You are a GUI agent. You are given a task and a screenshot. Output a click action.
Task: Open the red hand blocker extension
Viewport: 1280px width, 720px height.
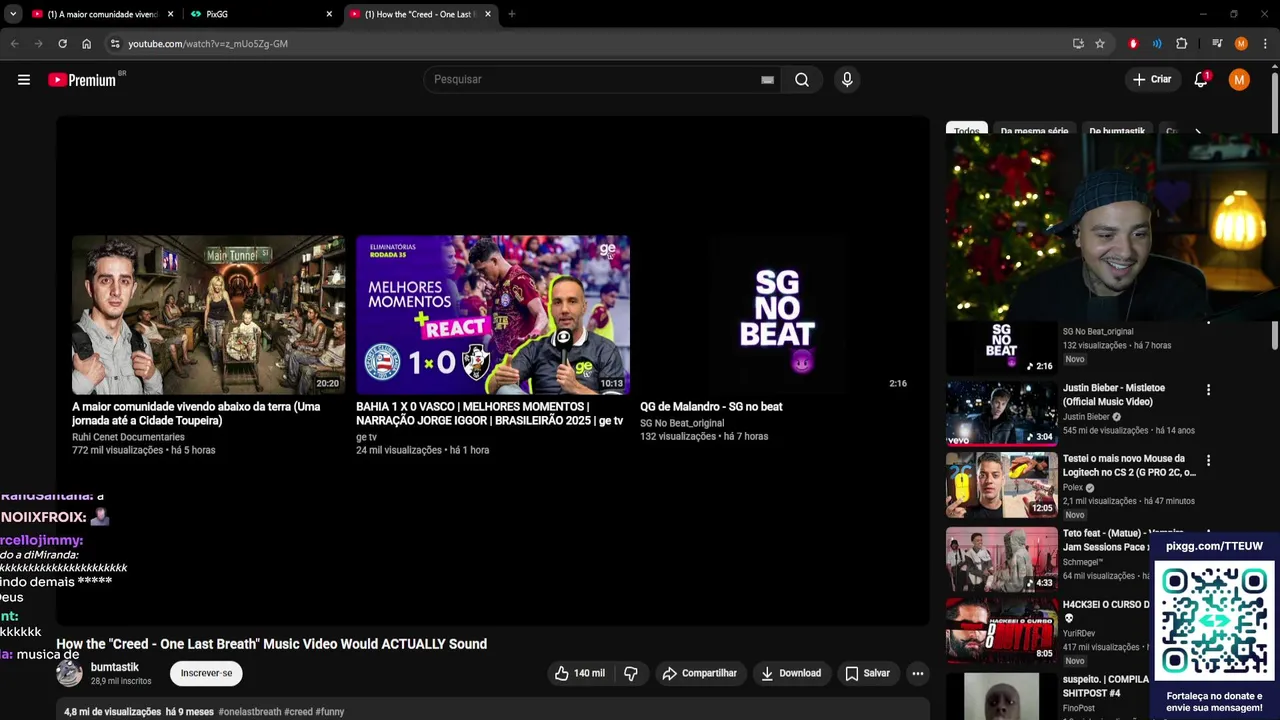[1133, 44]
